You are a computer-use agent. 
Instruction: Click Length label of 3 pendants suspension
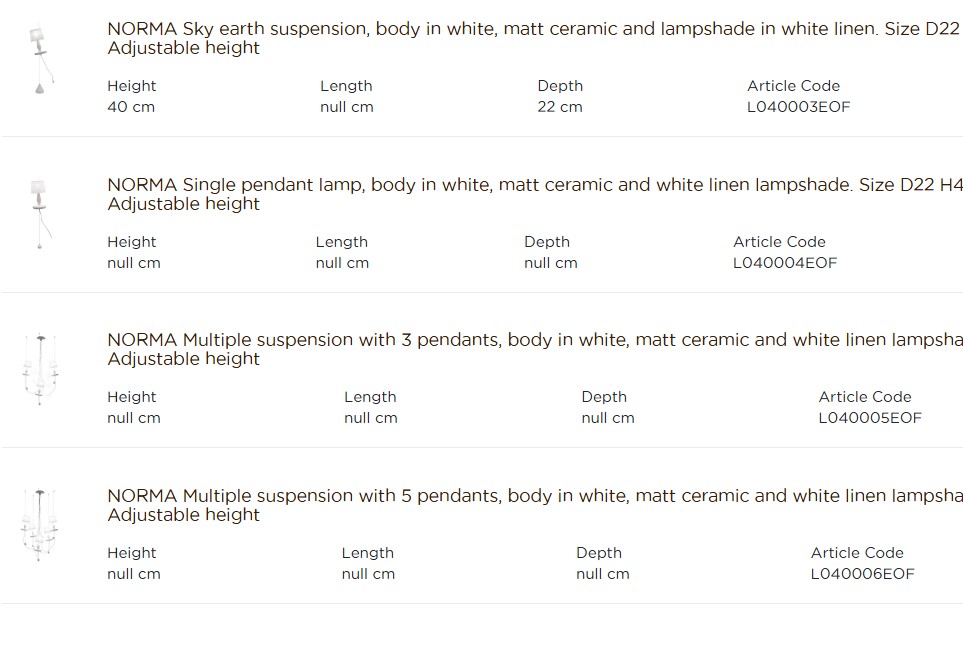(x=370, y=397)
